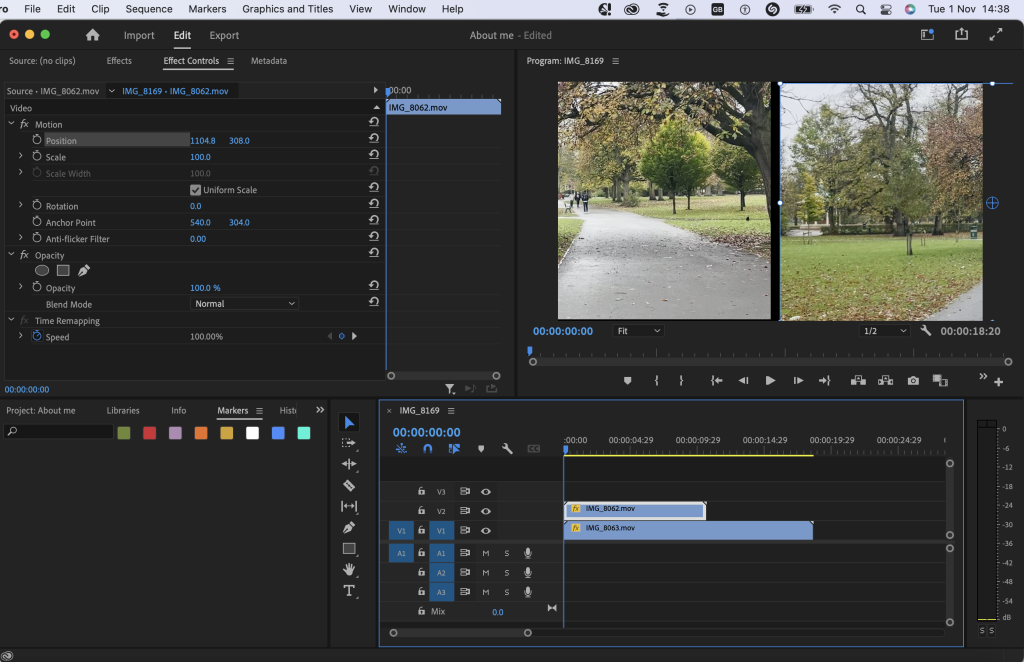
Task: Select the Selection arrow tool
Action: point(349,422)
